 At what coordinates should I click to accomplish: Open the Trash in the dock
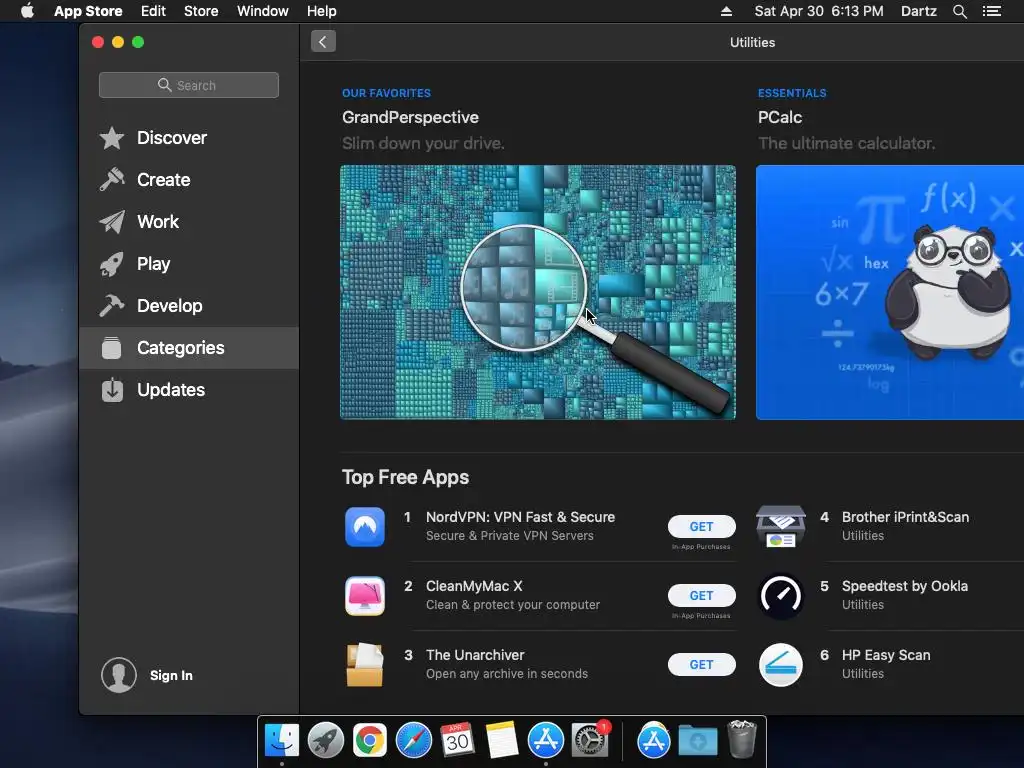(742, 739)
